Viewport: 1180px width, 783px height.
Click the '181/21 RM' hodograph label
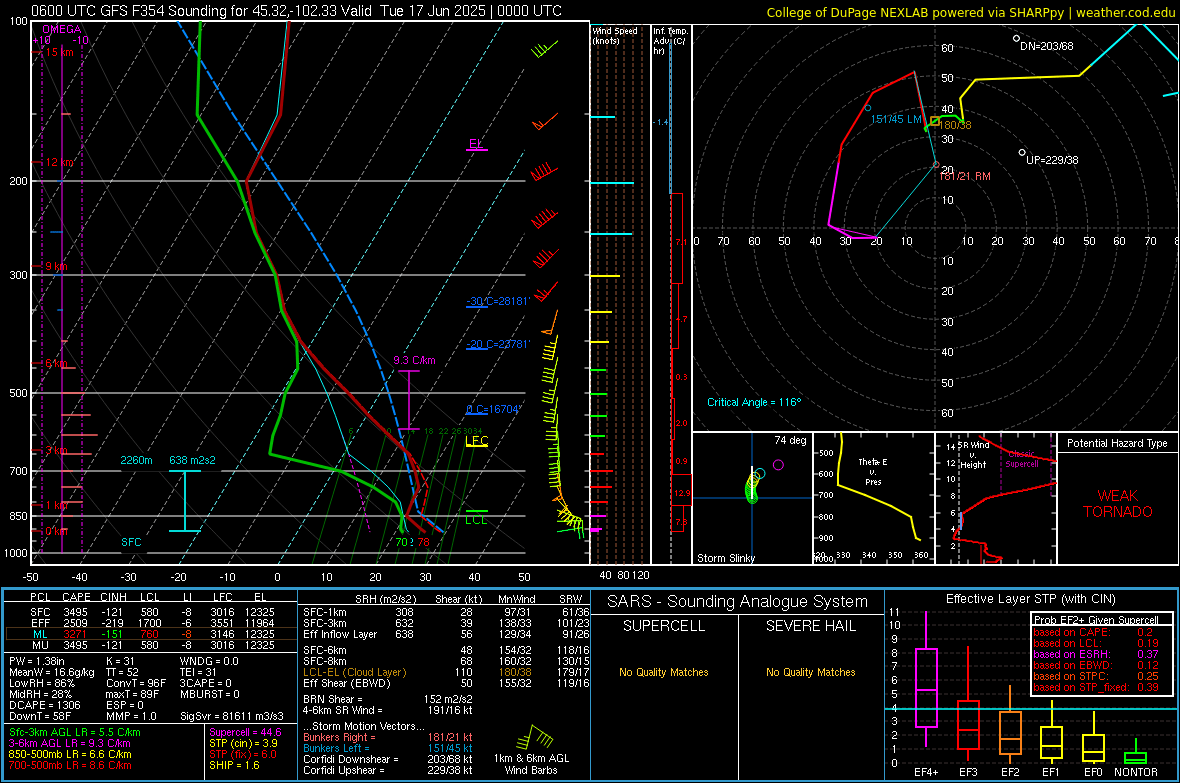(965, 176)
